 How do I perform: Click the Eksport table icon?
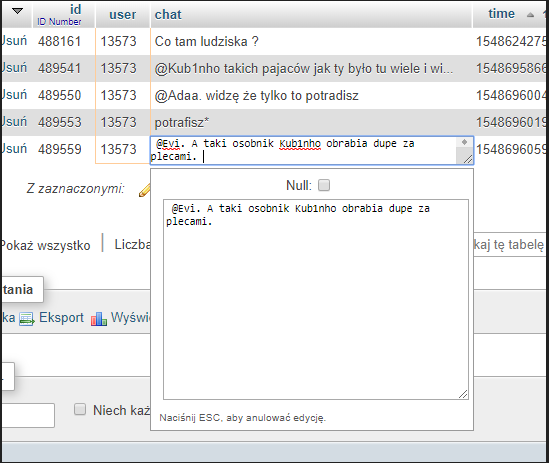coord(27,319)
